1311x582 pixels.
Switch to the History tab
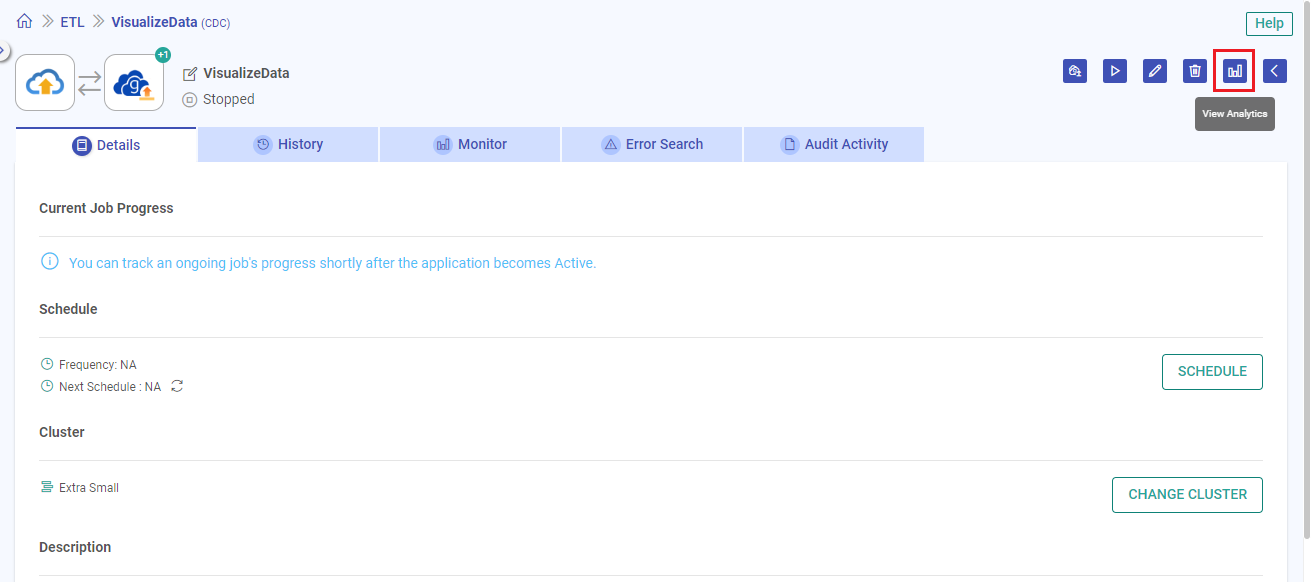288,144
